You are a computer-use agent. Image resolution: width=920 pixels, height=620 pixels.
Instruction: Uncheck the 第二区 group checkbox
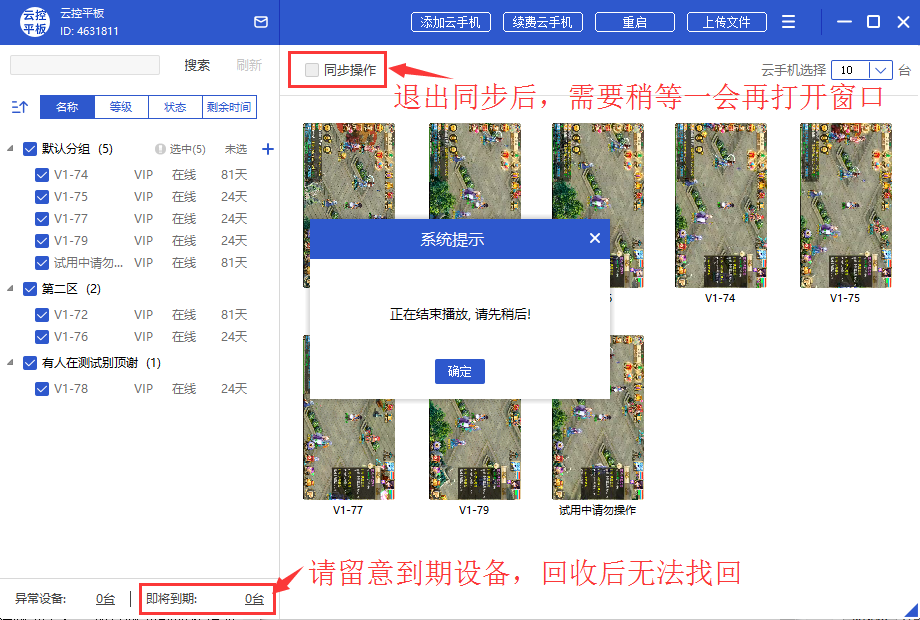point(30,289)
